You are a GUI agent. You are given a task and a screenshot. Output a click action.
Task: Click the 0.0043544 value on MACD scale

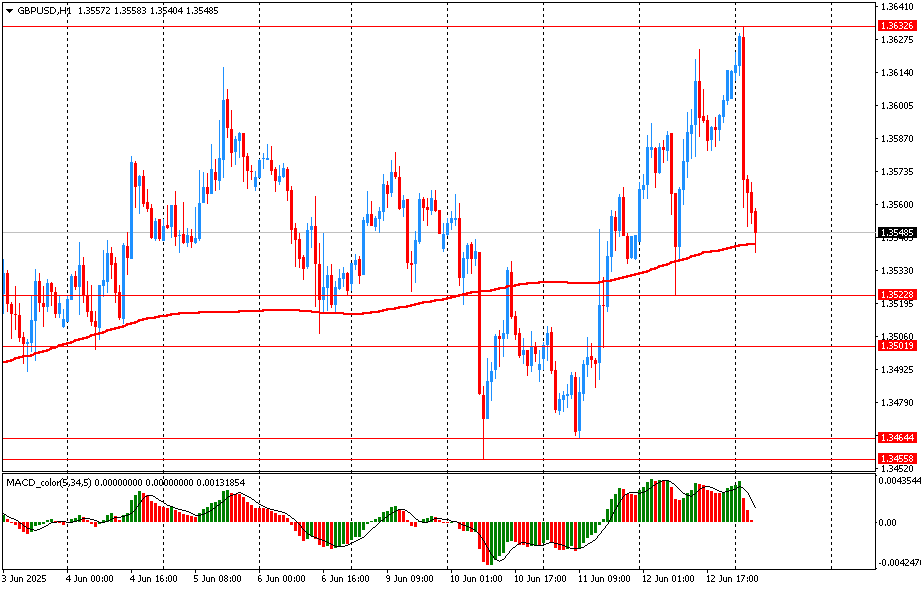click(x=898, y=481)
